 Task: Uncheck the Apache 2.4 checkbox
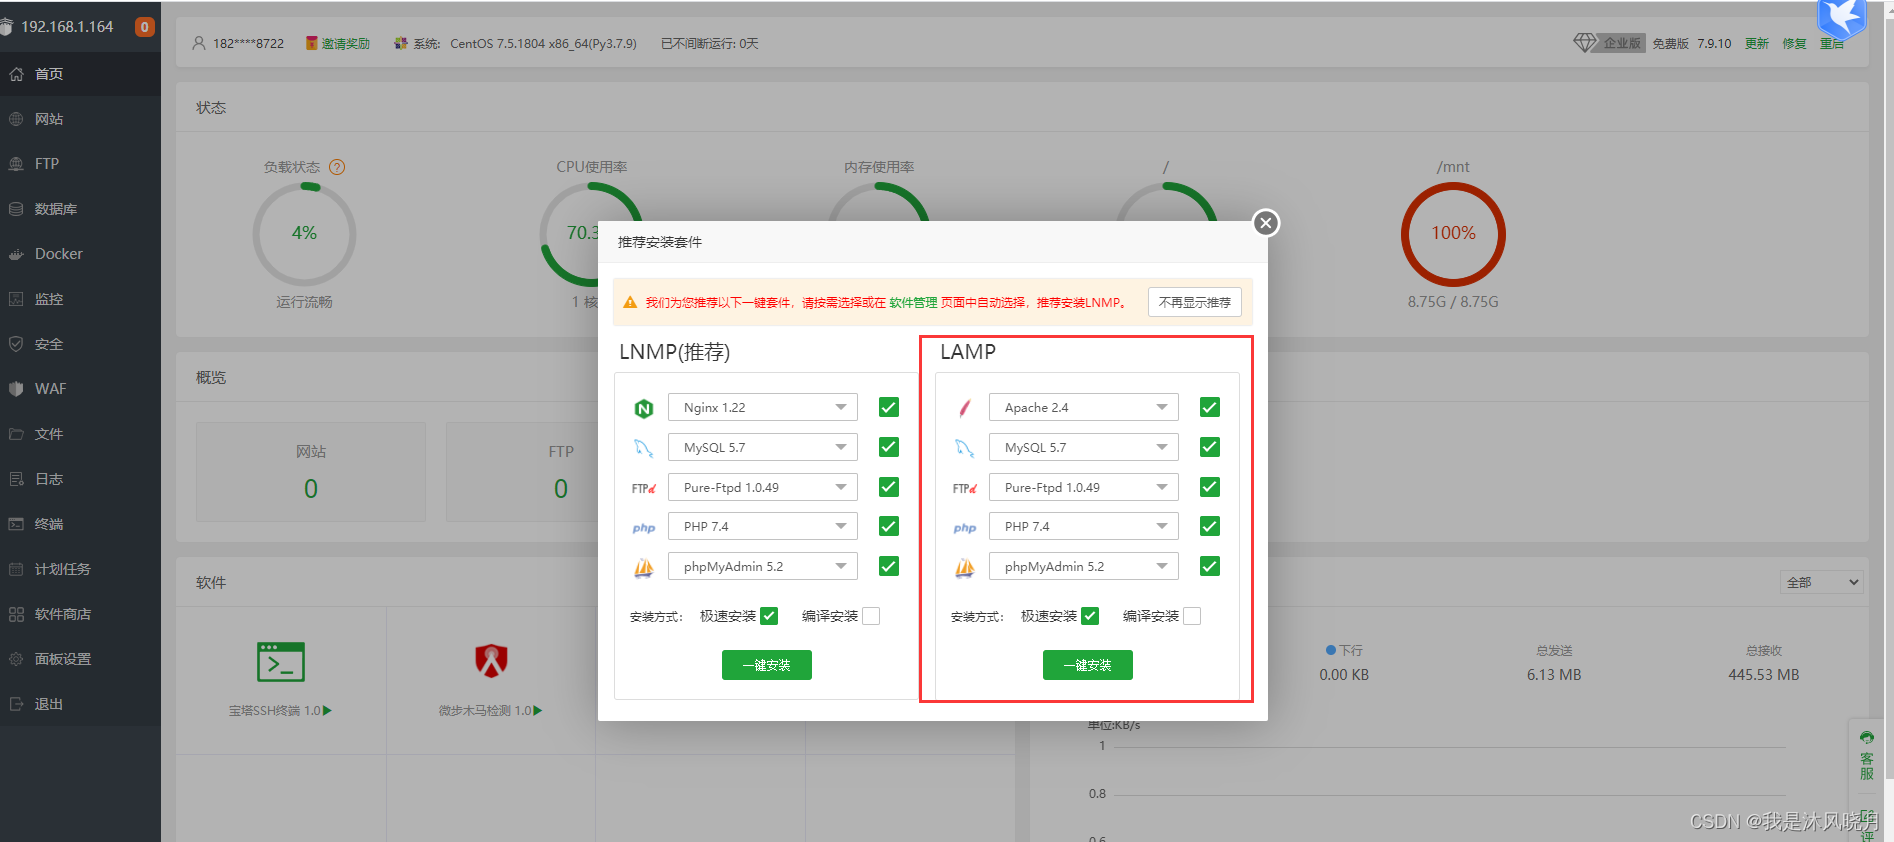coord(1210,407)
